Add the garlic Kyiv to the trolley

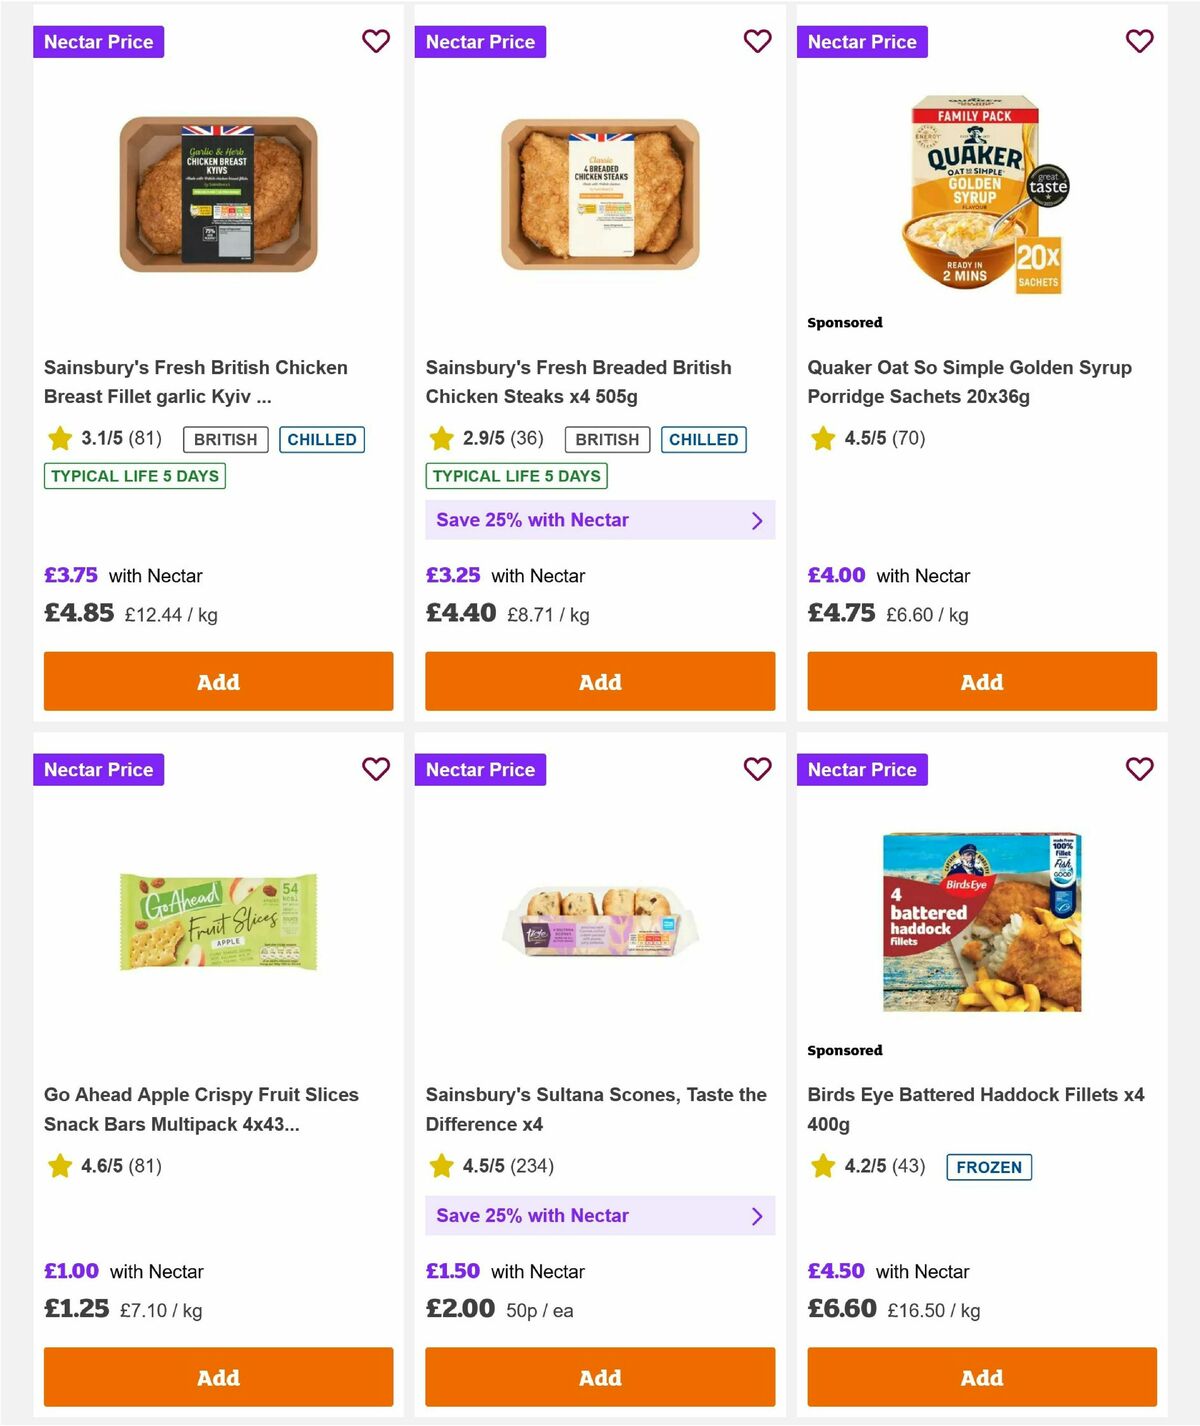click(x=218, y=681)
